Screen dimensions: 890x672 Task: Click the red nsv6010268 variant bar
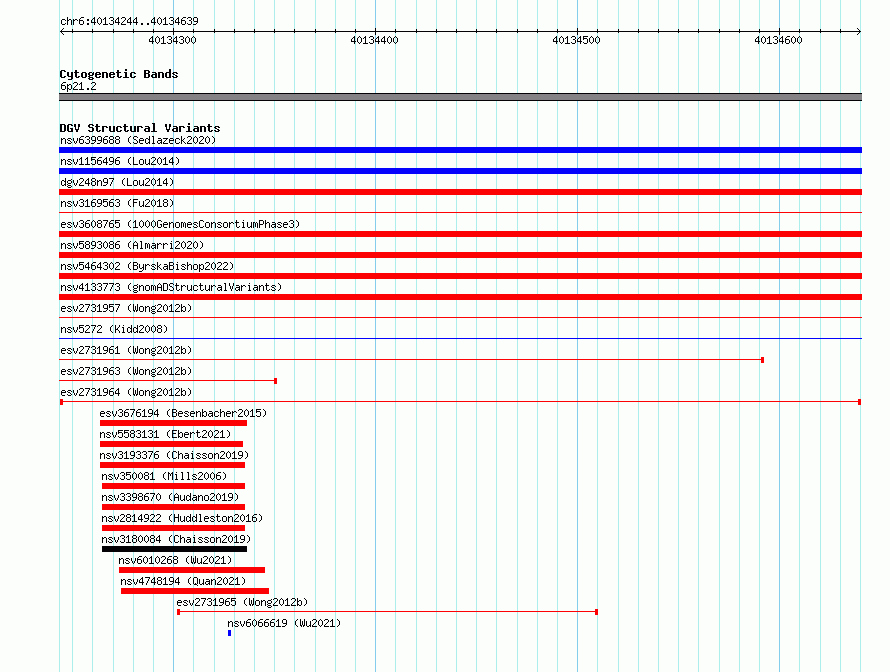(x=192, y=570)
